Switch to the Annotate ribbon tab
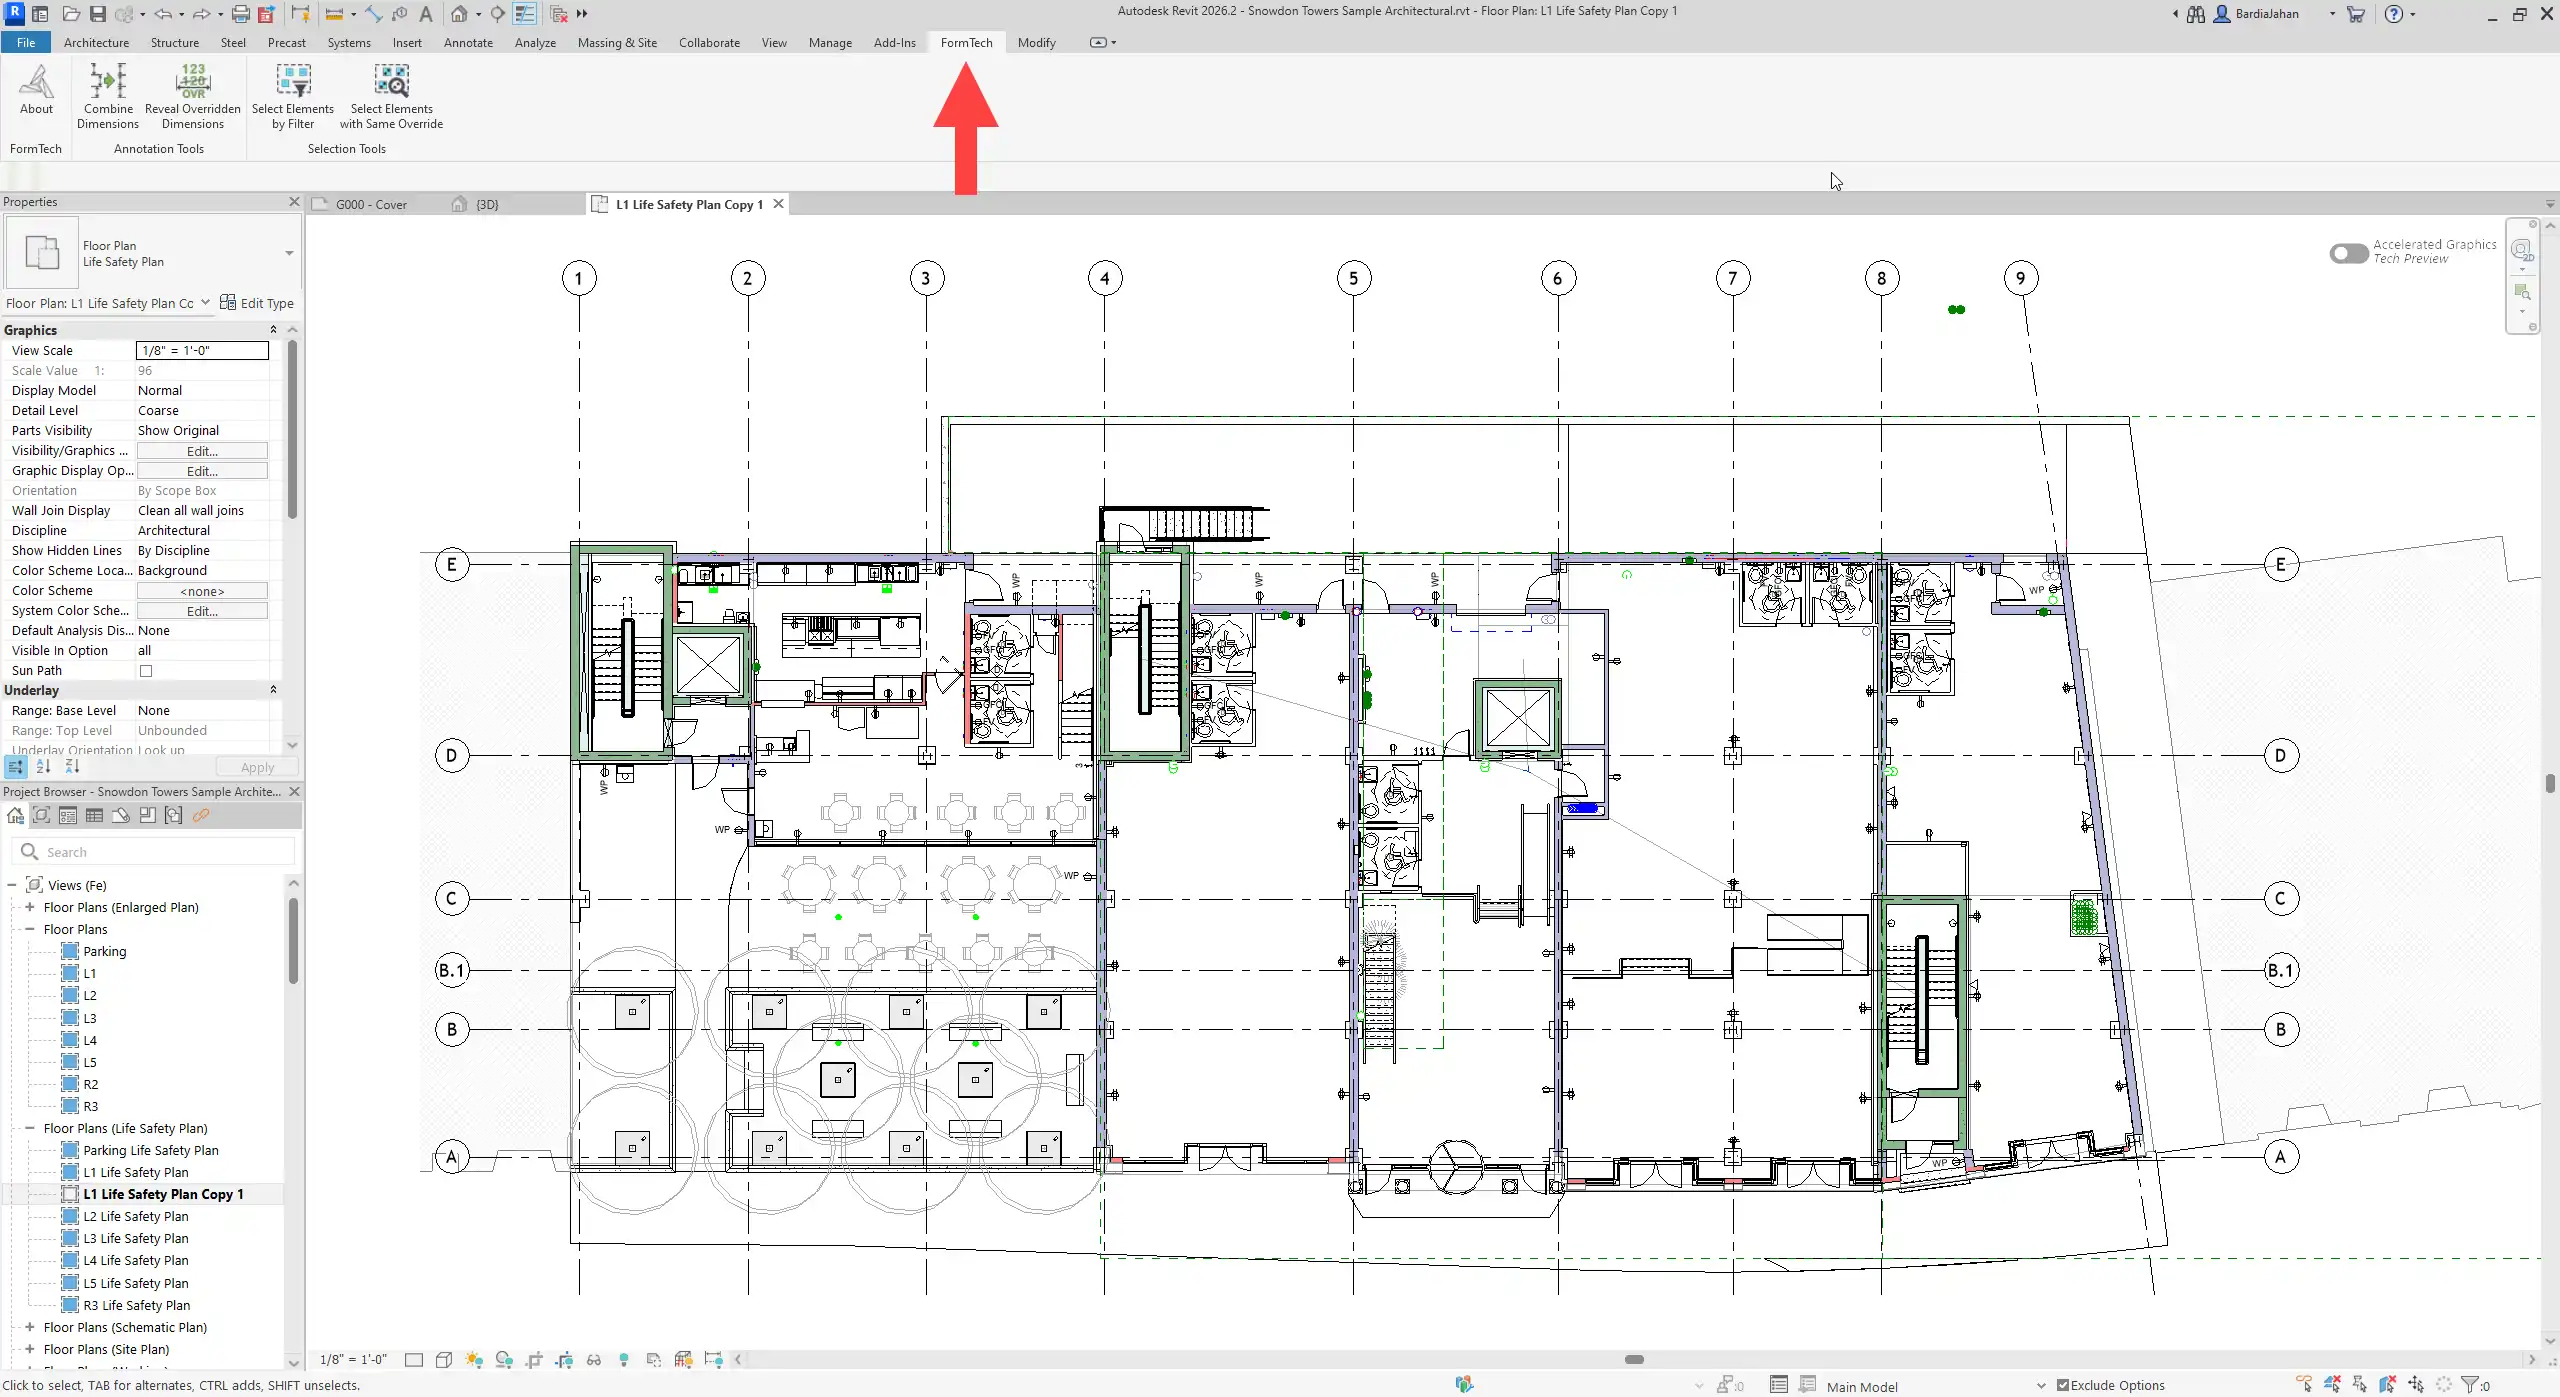This screenshot has width=2560, height=1397. click(x=468, y=43)
